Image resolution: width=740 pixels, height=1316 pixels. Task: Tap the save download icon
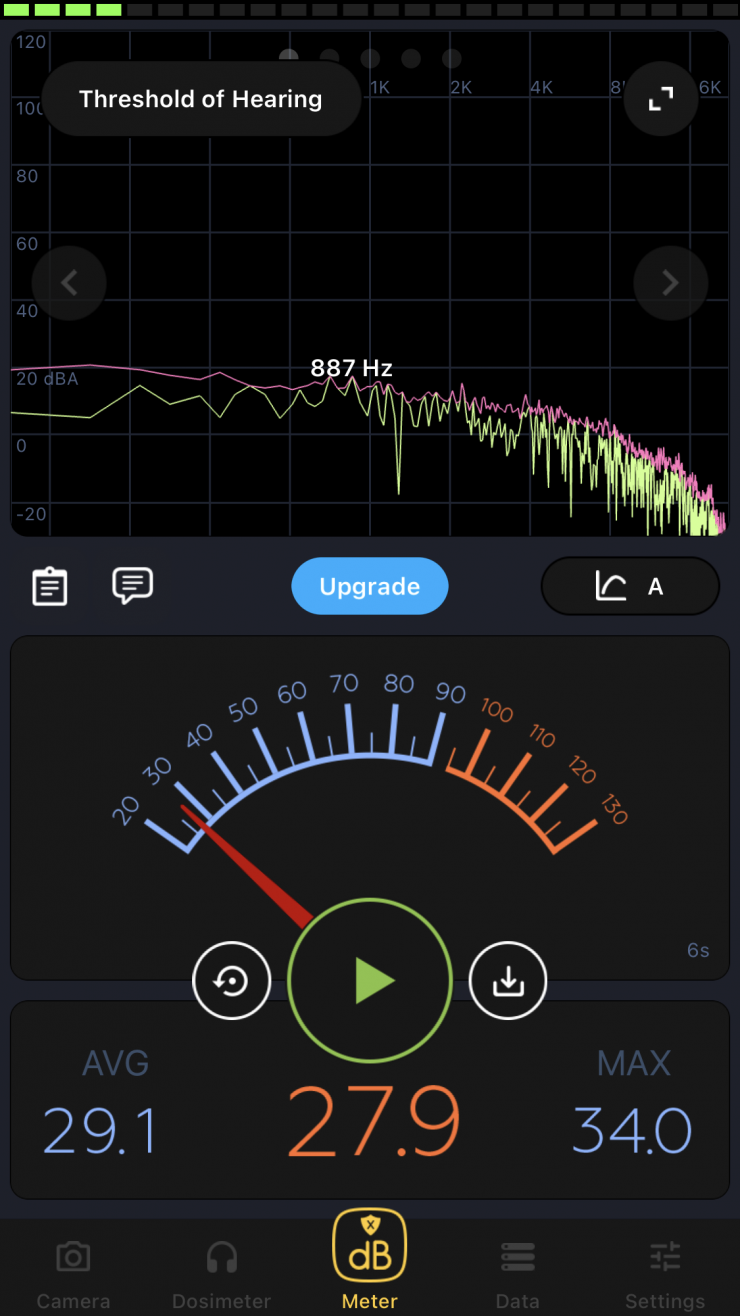point(508,981)
